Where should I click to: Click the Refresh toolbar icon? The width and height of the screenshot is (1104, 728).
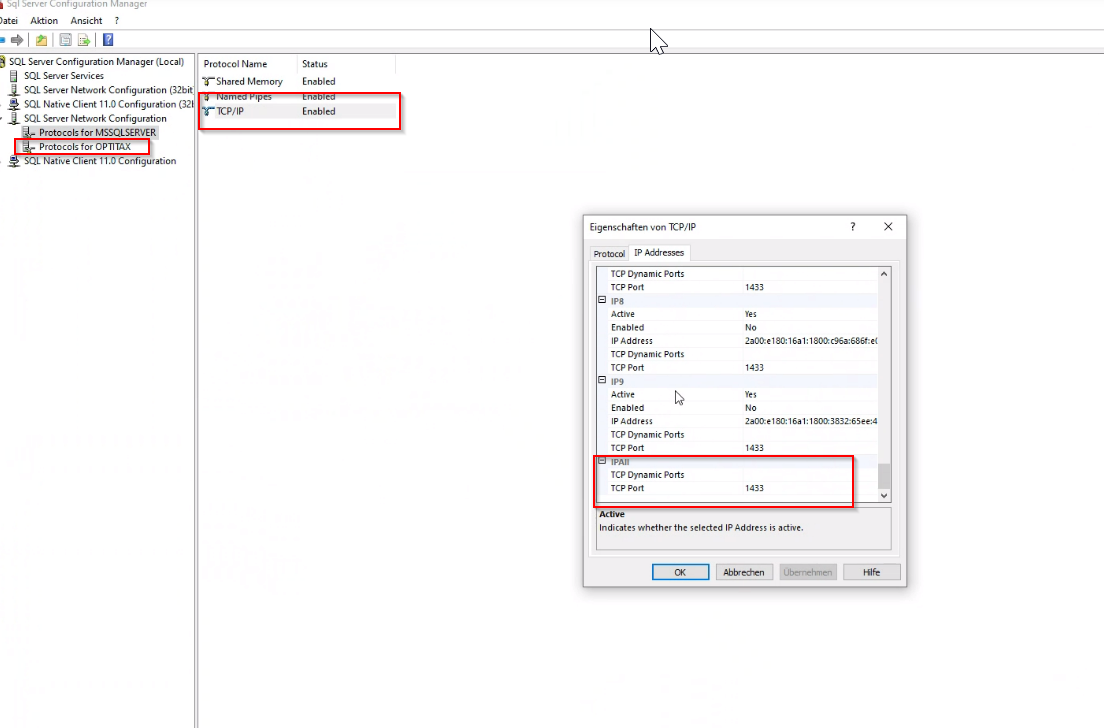tap(65, 40)
